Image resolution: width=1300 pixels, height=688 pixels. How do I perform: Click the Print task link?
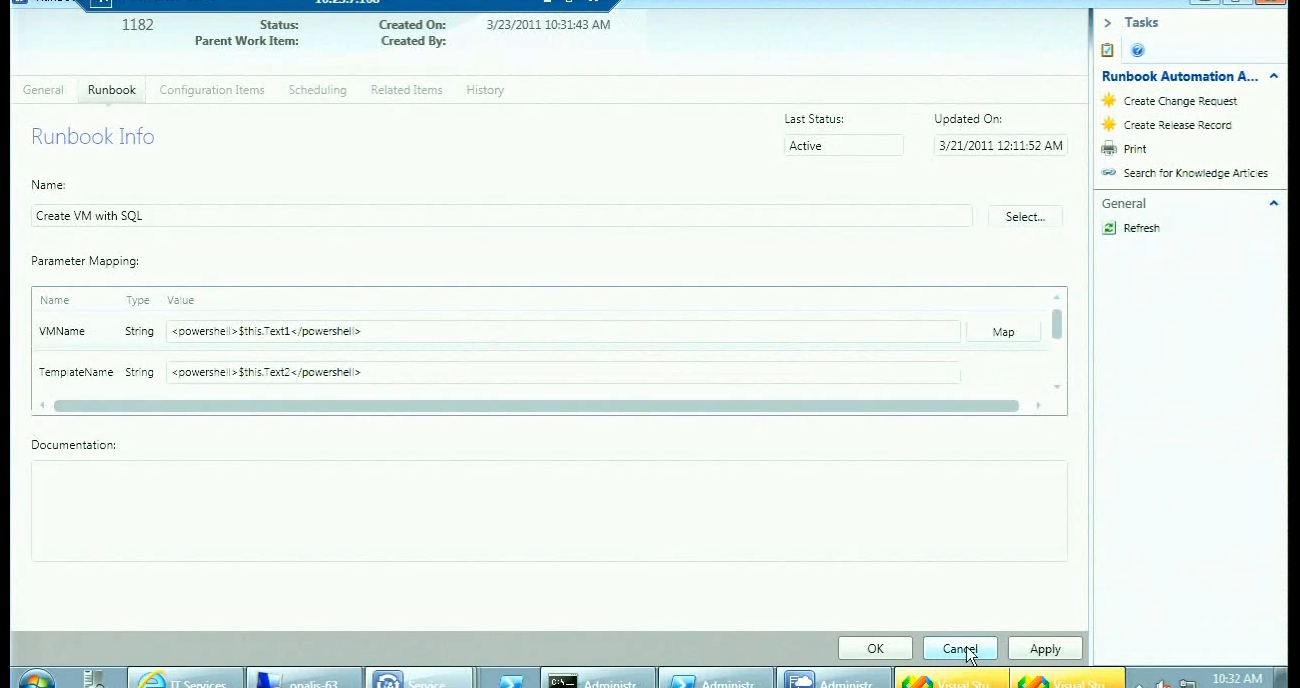1135,149
